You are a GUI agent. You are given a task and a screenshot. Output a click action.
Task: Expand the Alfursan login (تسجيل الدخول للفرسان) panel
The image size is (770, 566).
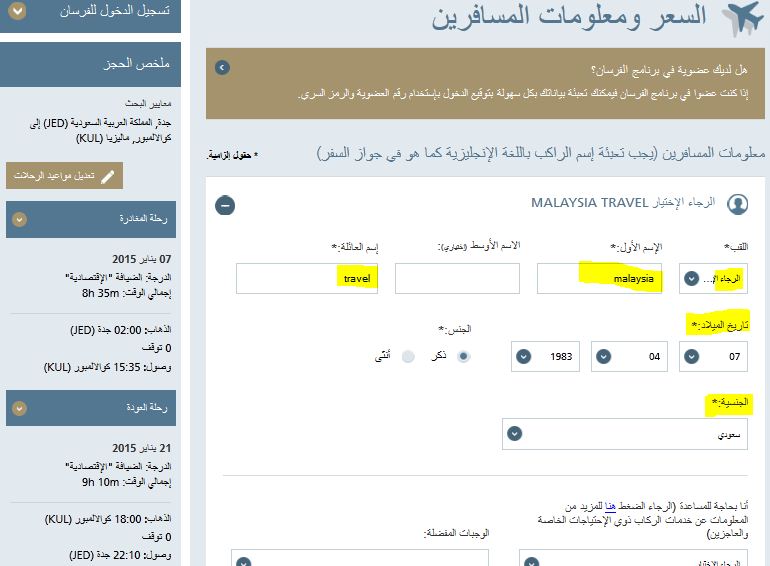click(x=17, y=13)
